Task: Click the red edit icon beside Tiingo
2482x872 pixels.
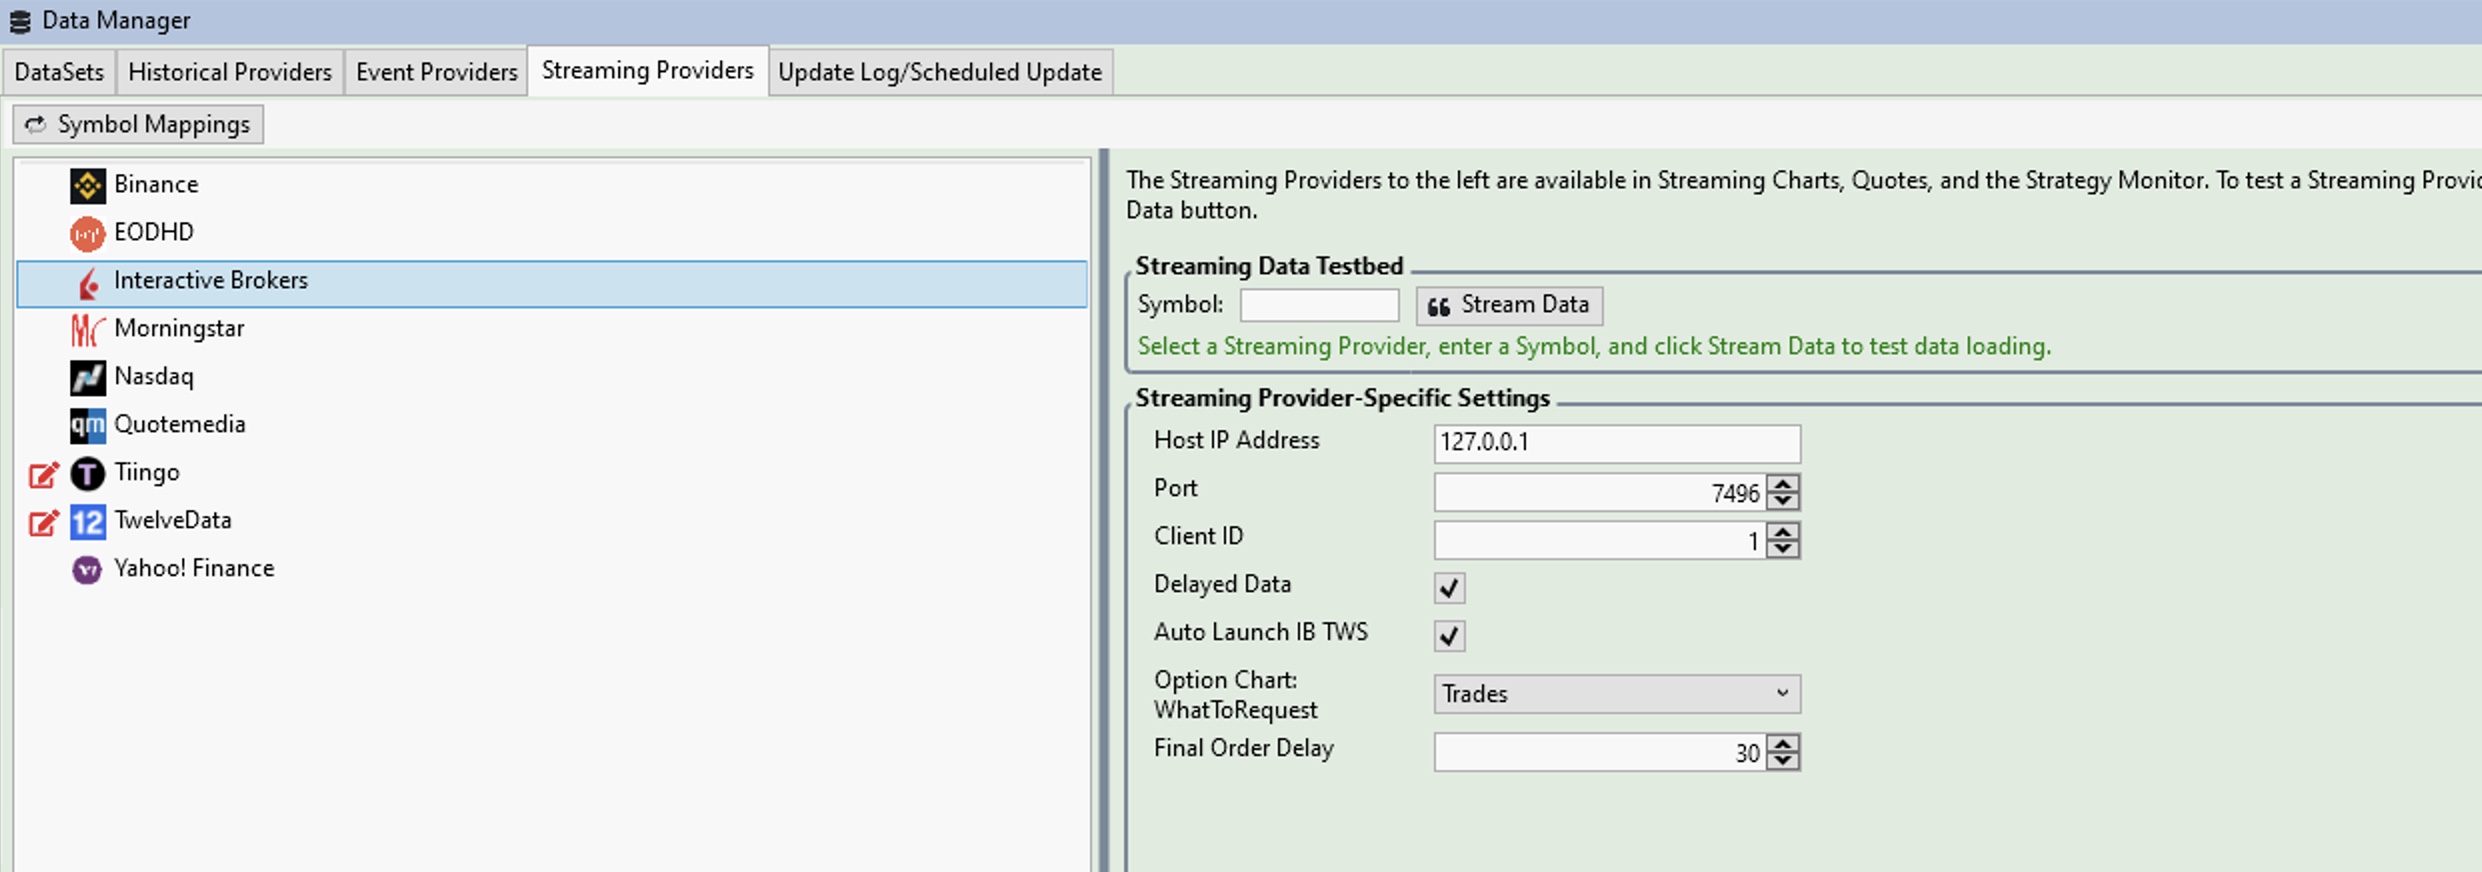Action: point(43,474)
